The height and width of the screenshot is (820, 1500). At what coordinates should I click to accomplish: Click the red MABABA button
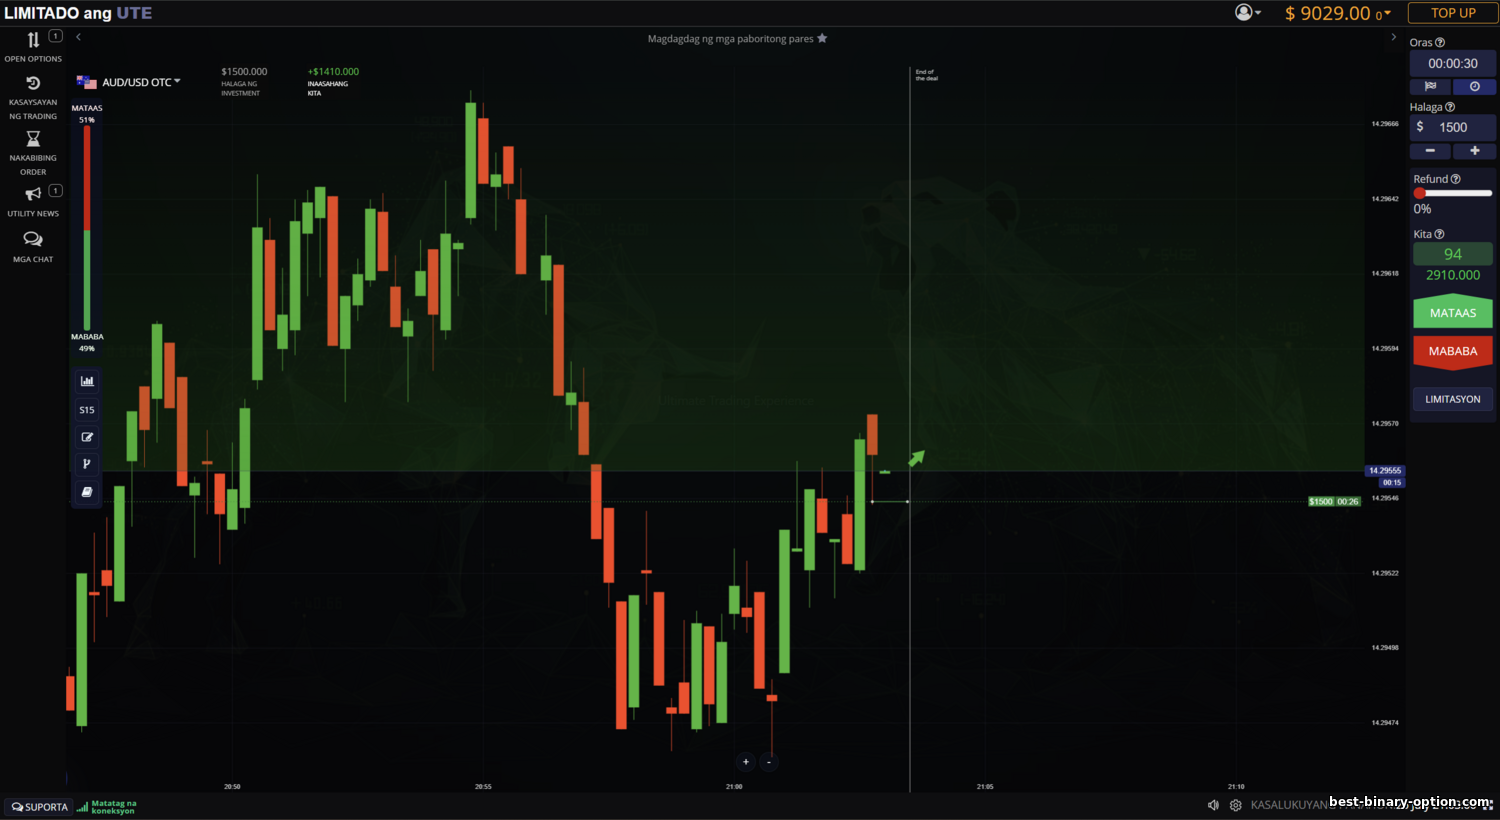tap(1452, 351)
